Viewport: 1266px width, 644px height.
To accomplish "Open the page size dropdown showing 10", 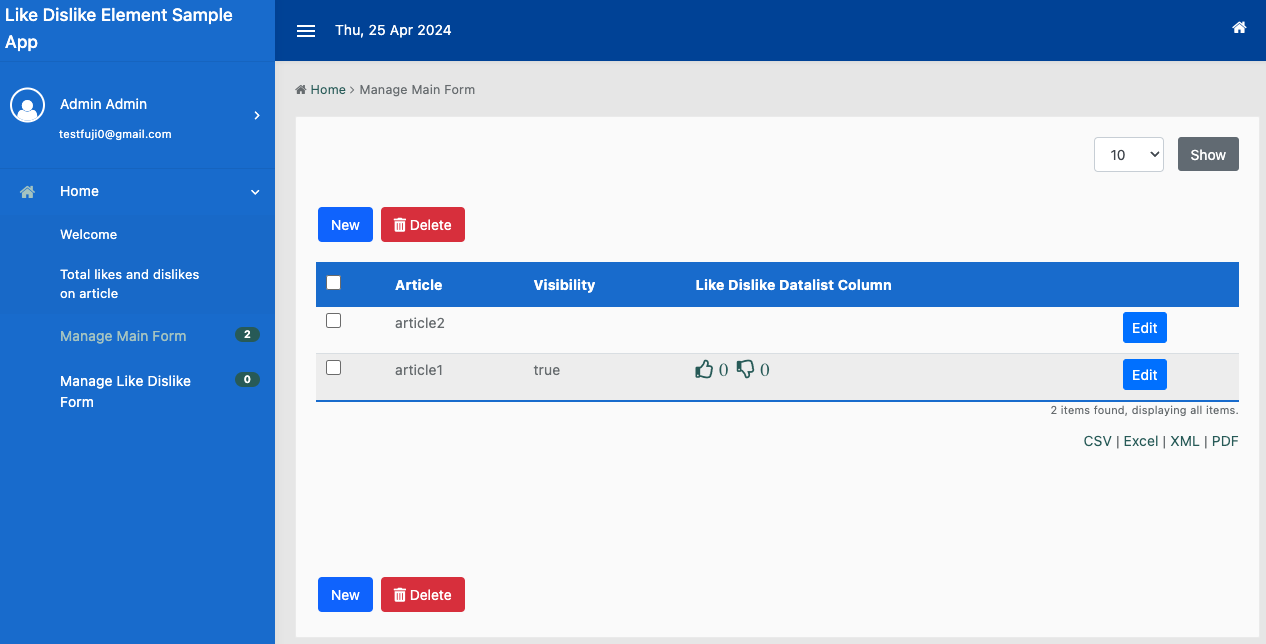I will pyautogui.click(x=1128, y=155).
